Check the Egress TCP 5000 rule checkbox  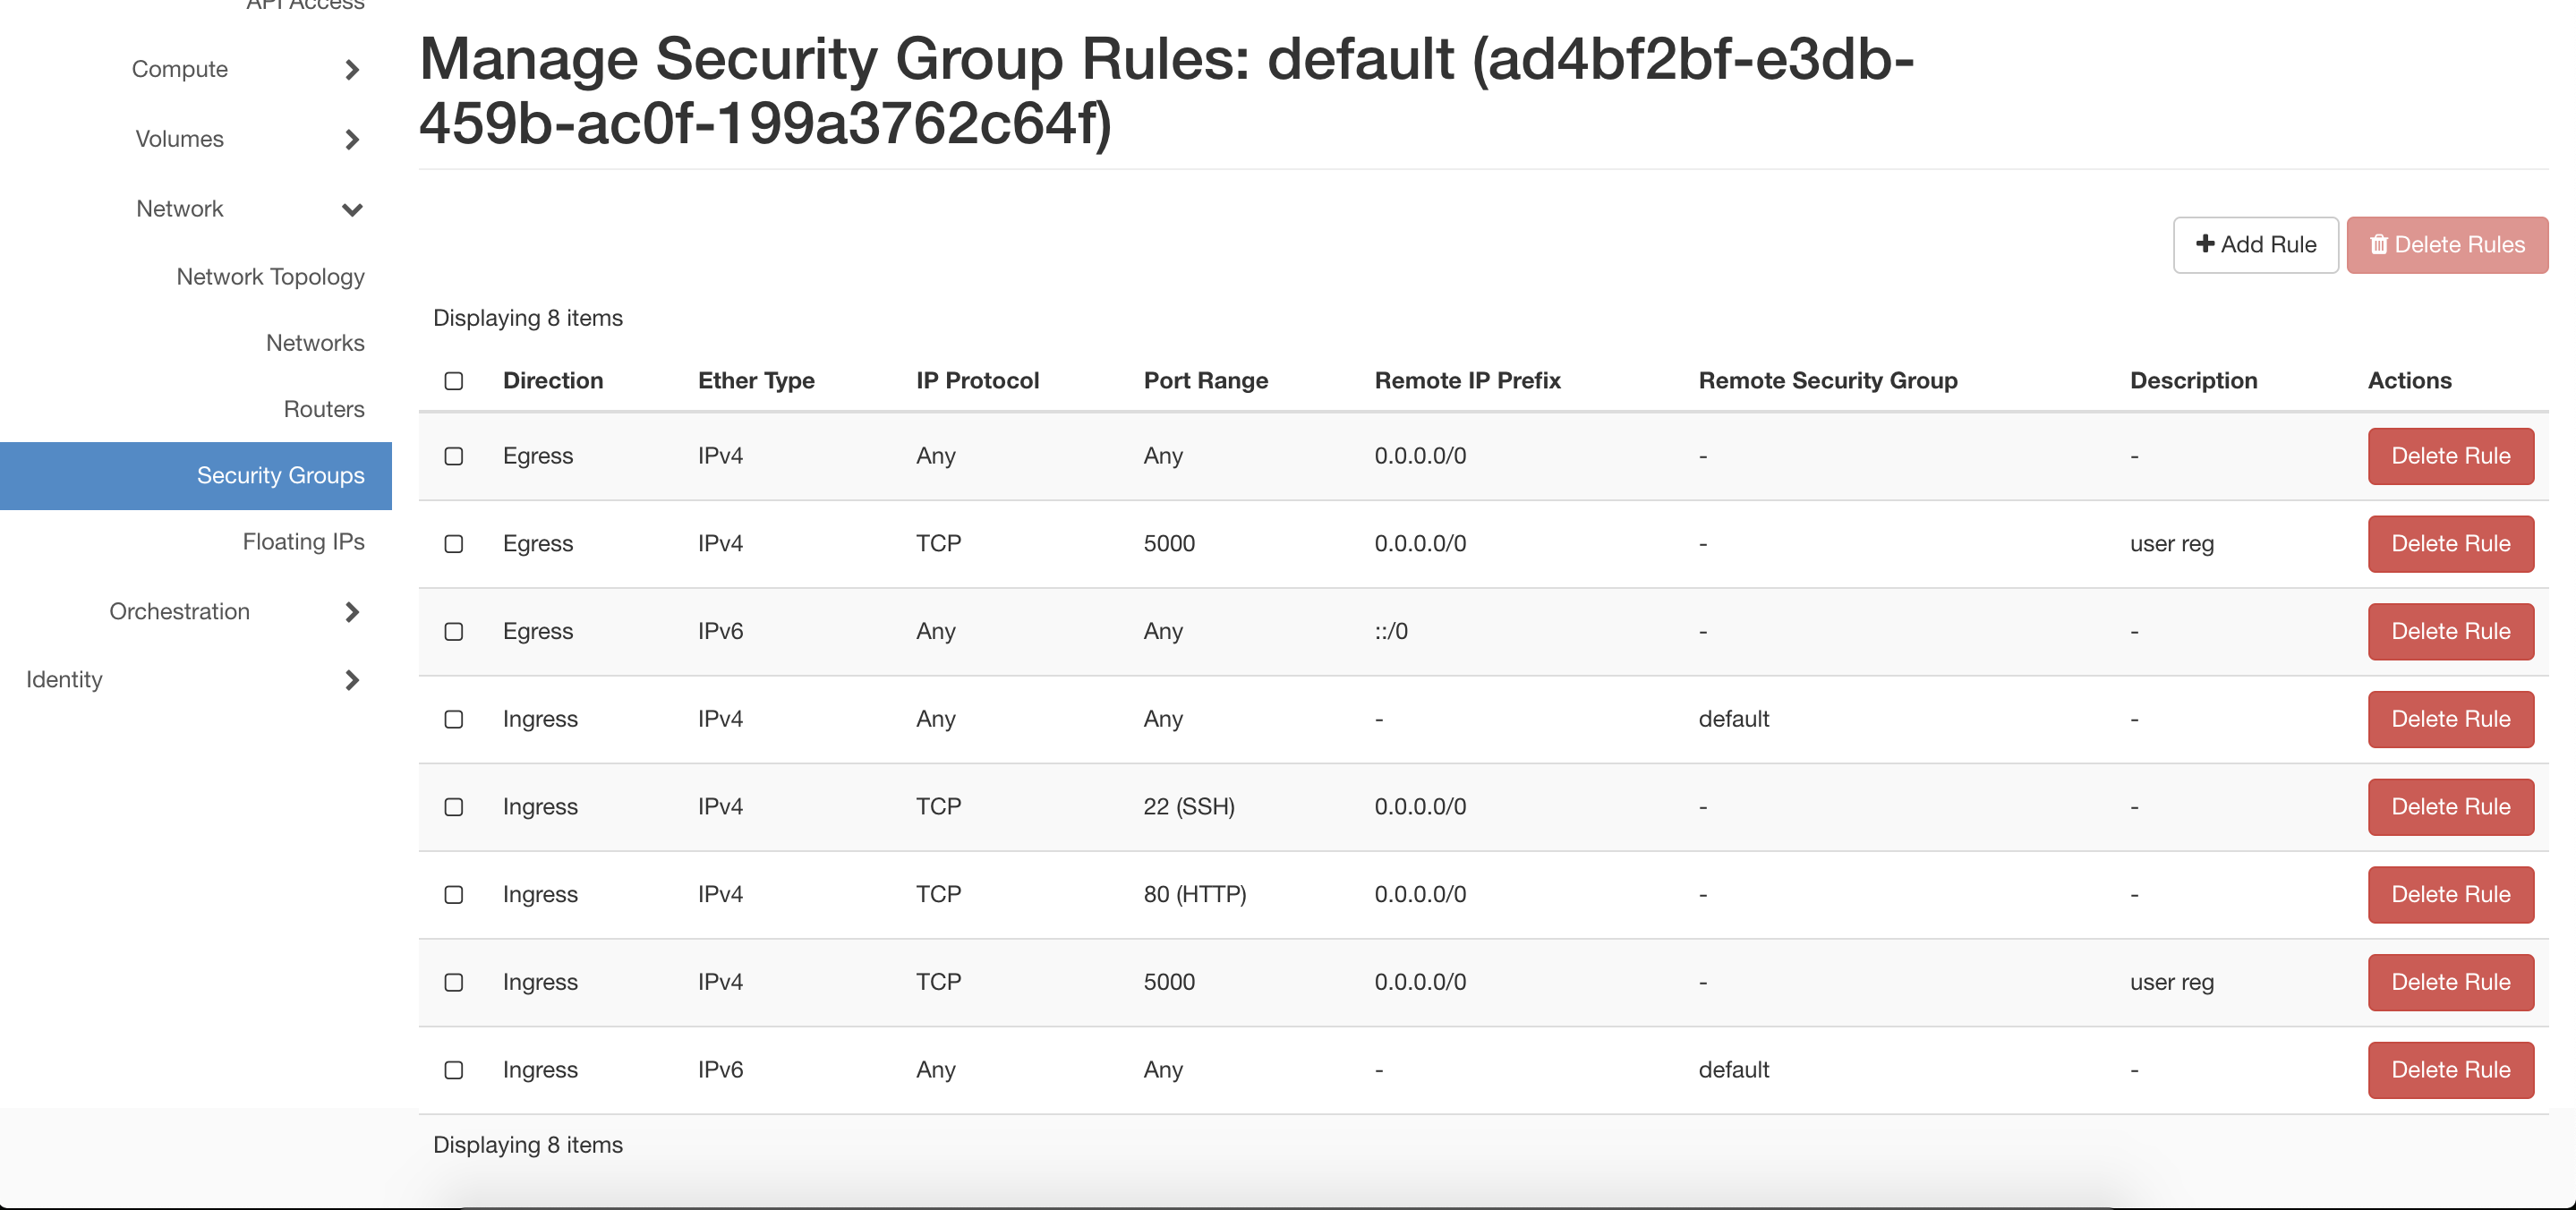454,544
